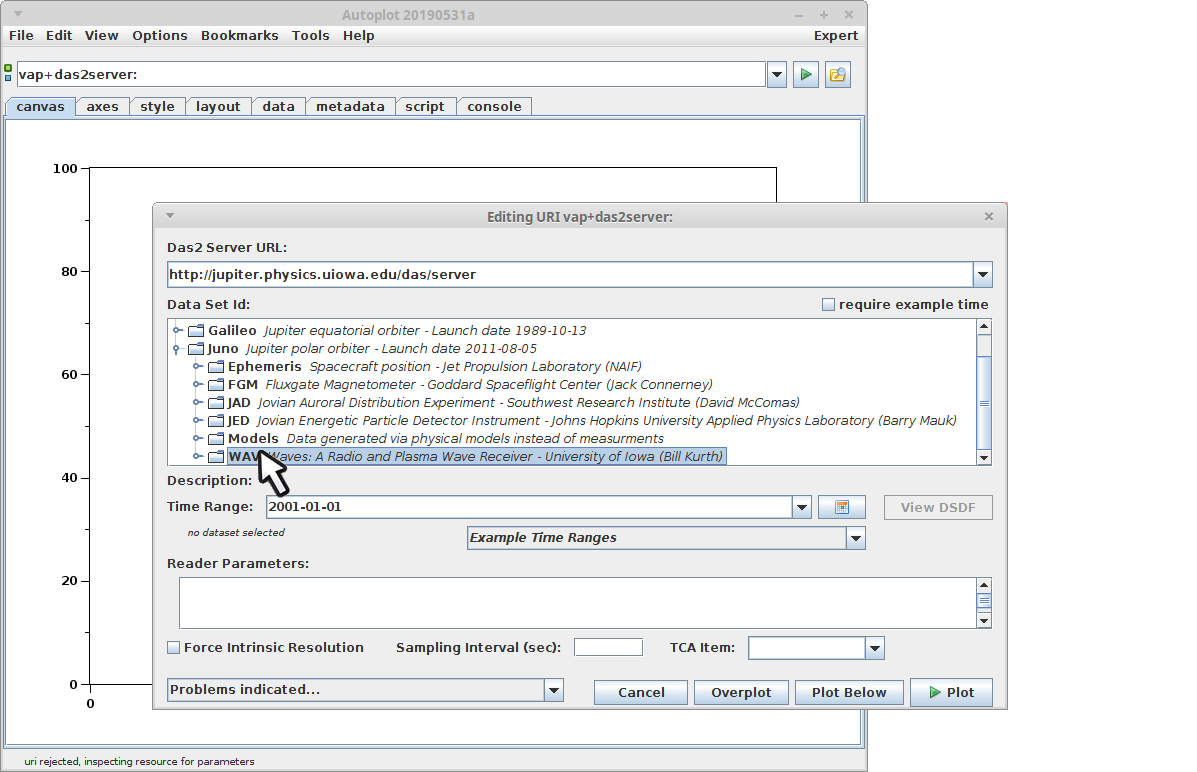The width and height of the screenshot is (1197, 772).
Task: Open the dialog title bar menu triangle
Action: (170, 216)
